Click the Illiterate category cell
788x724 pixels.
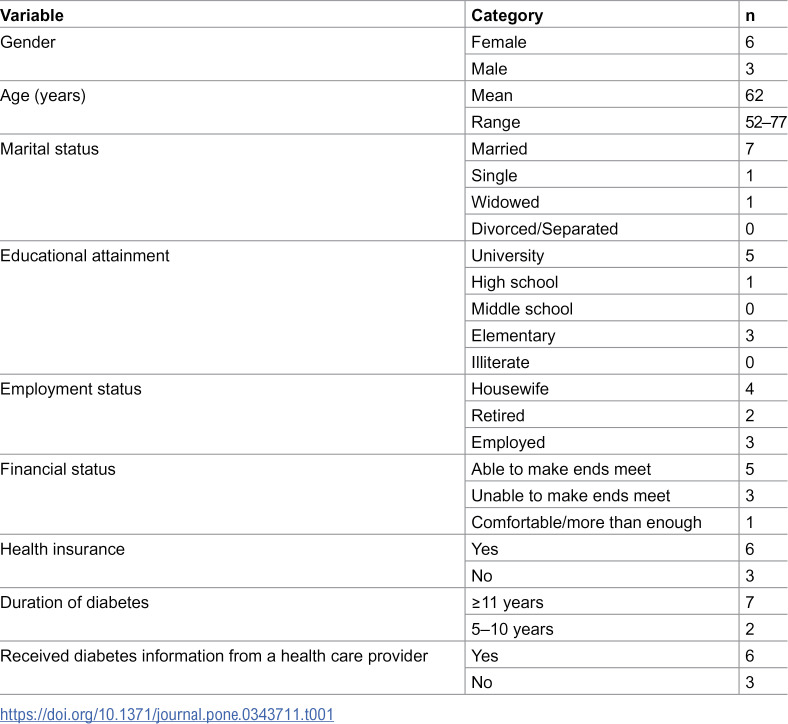(x=500, y=362)
